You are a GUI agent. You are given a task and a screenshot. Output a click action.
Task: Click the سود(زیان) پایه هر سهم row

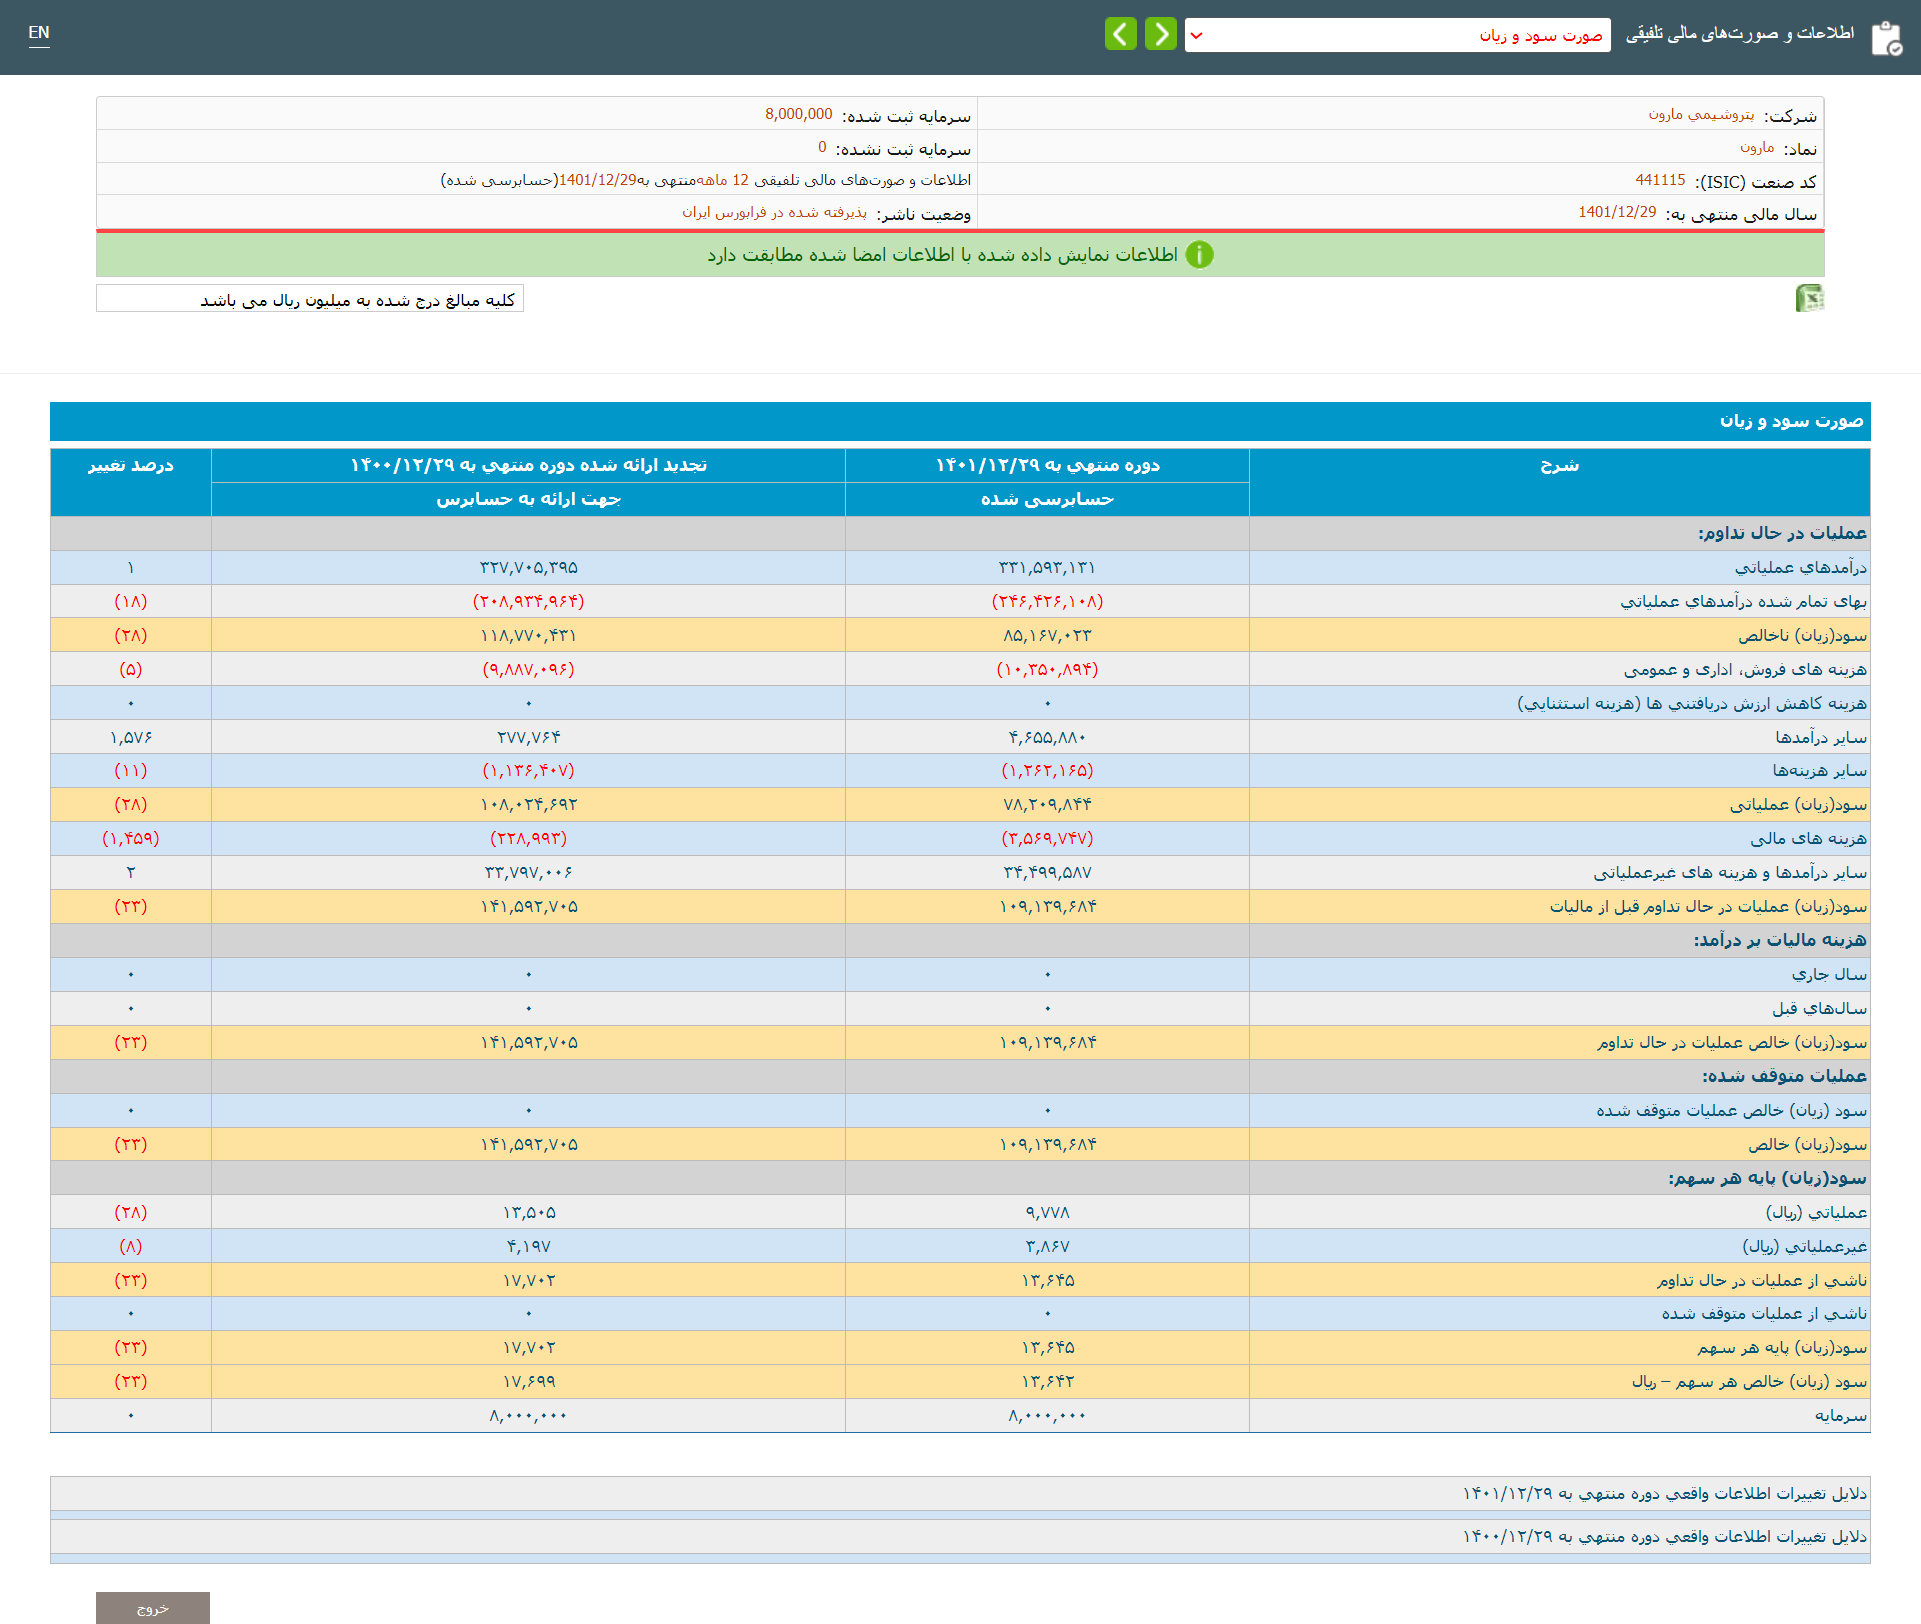960,1347
